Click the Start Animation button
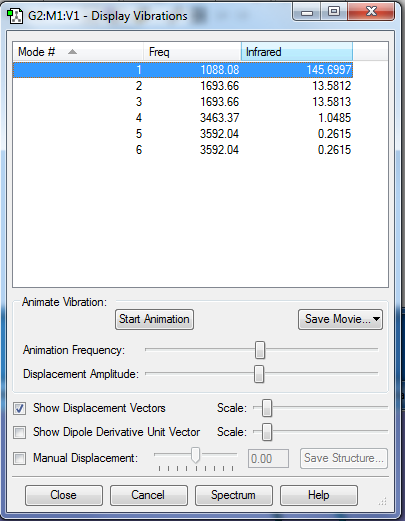 (x=154, y=319)
